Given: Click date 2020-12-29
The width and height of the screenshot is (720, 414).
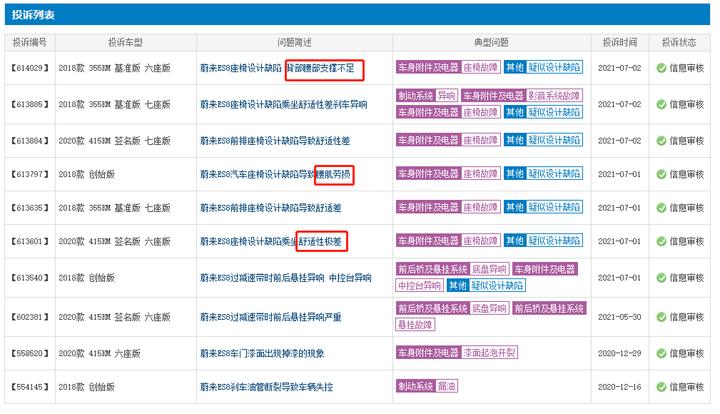Looking at the screenshot, I should point(619,353).
